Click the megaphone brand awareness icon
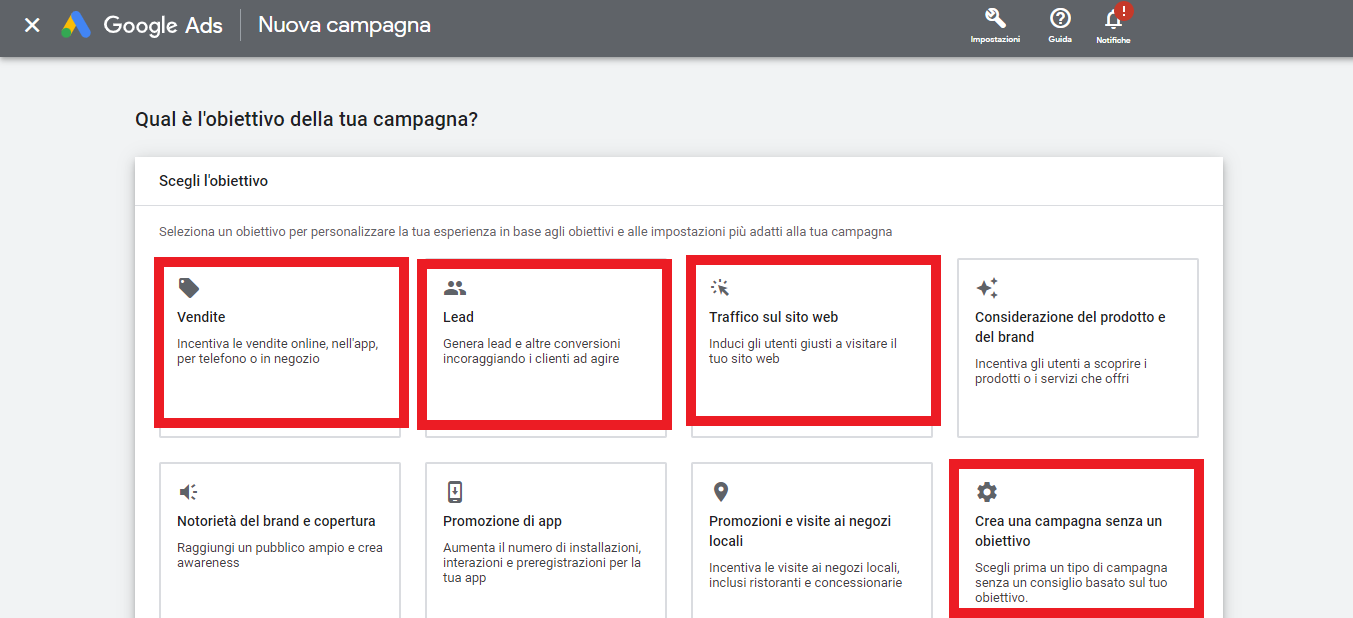The image size is (1353, 618). click(188, 492)
